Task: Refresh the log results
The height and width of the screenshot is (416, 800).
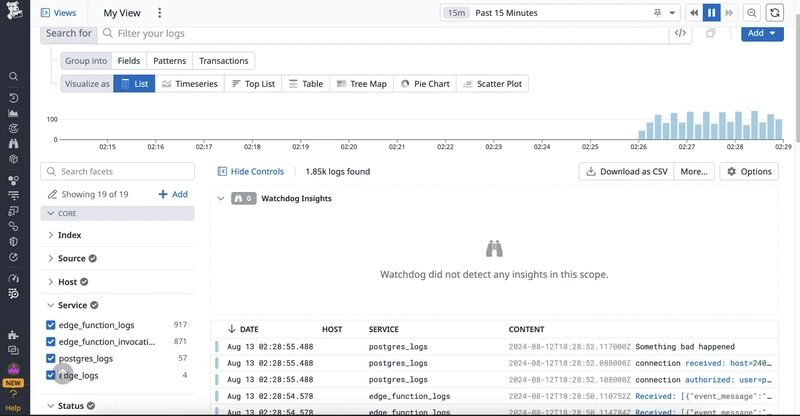Action: (x=774, y=13)
